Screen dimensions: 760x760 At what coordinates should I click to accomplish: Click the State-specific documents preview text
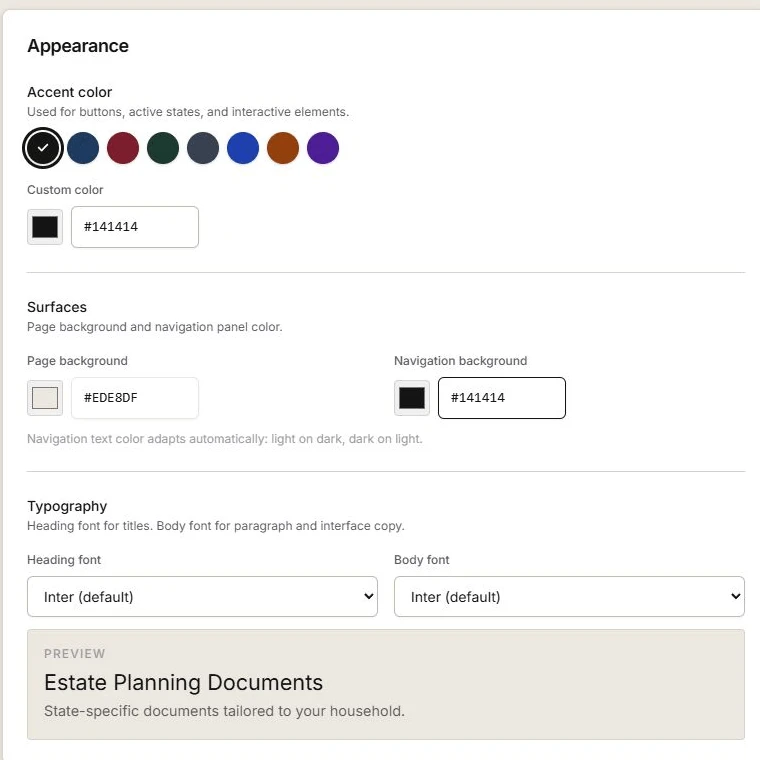(224, 711)
